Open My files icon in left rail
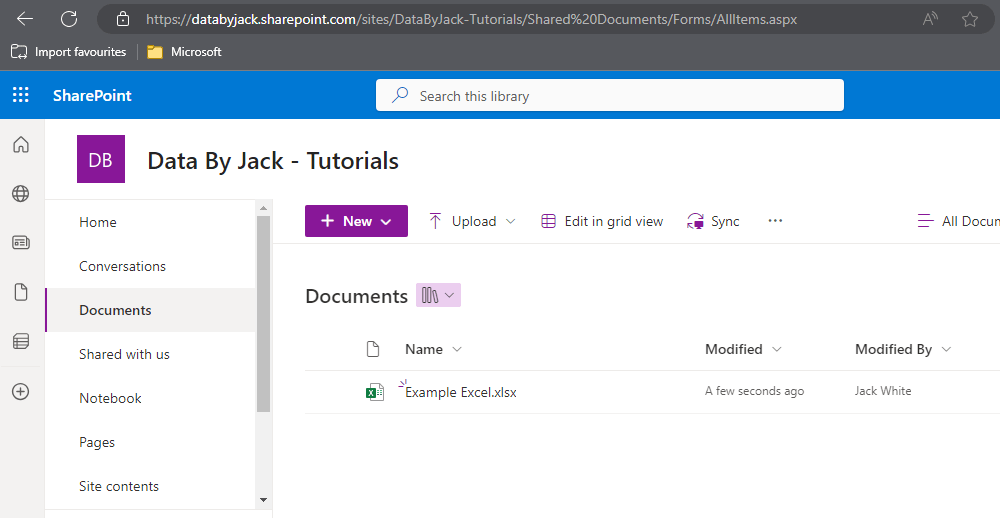The height and width of the screenshot is (518, 1000). tap(20, 292)
